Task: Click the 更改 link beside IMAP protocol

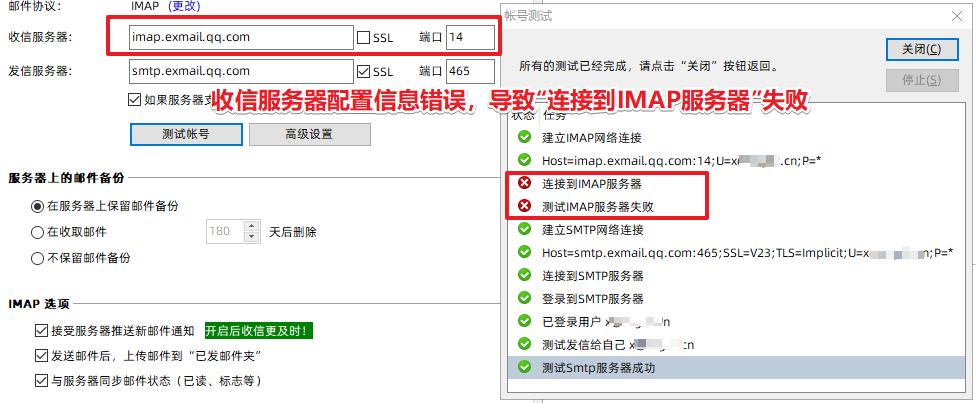Action: click(x=183, y=7)
